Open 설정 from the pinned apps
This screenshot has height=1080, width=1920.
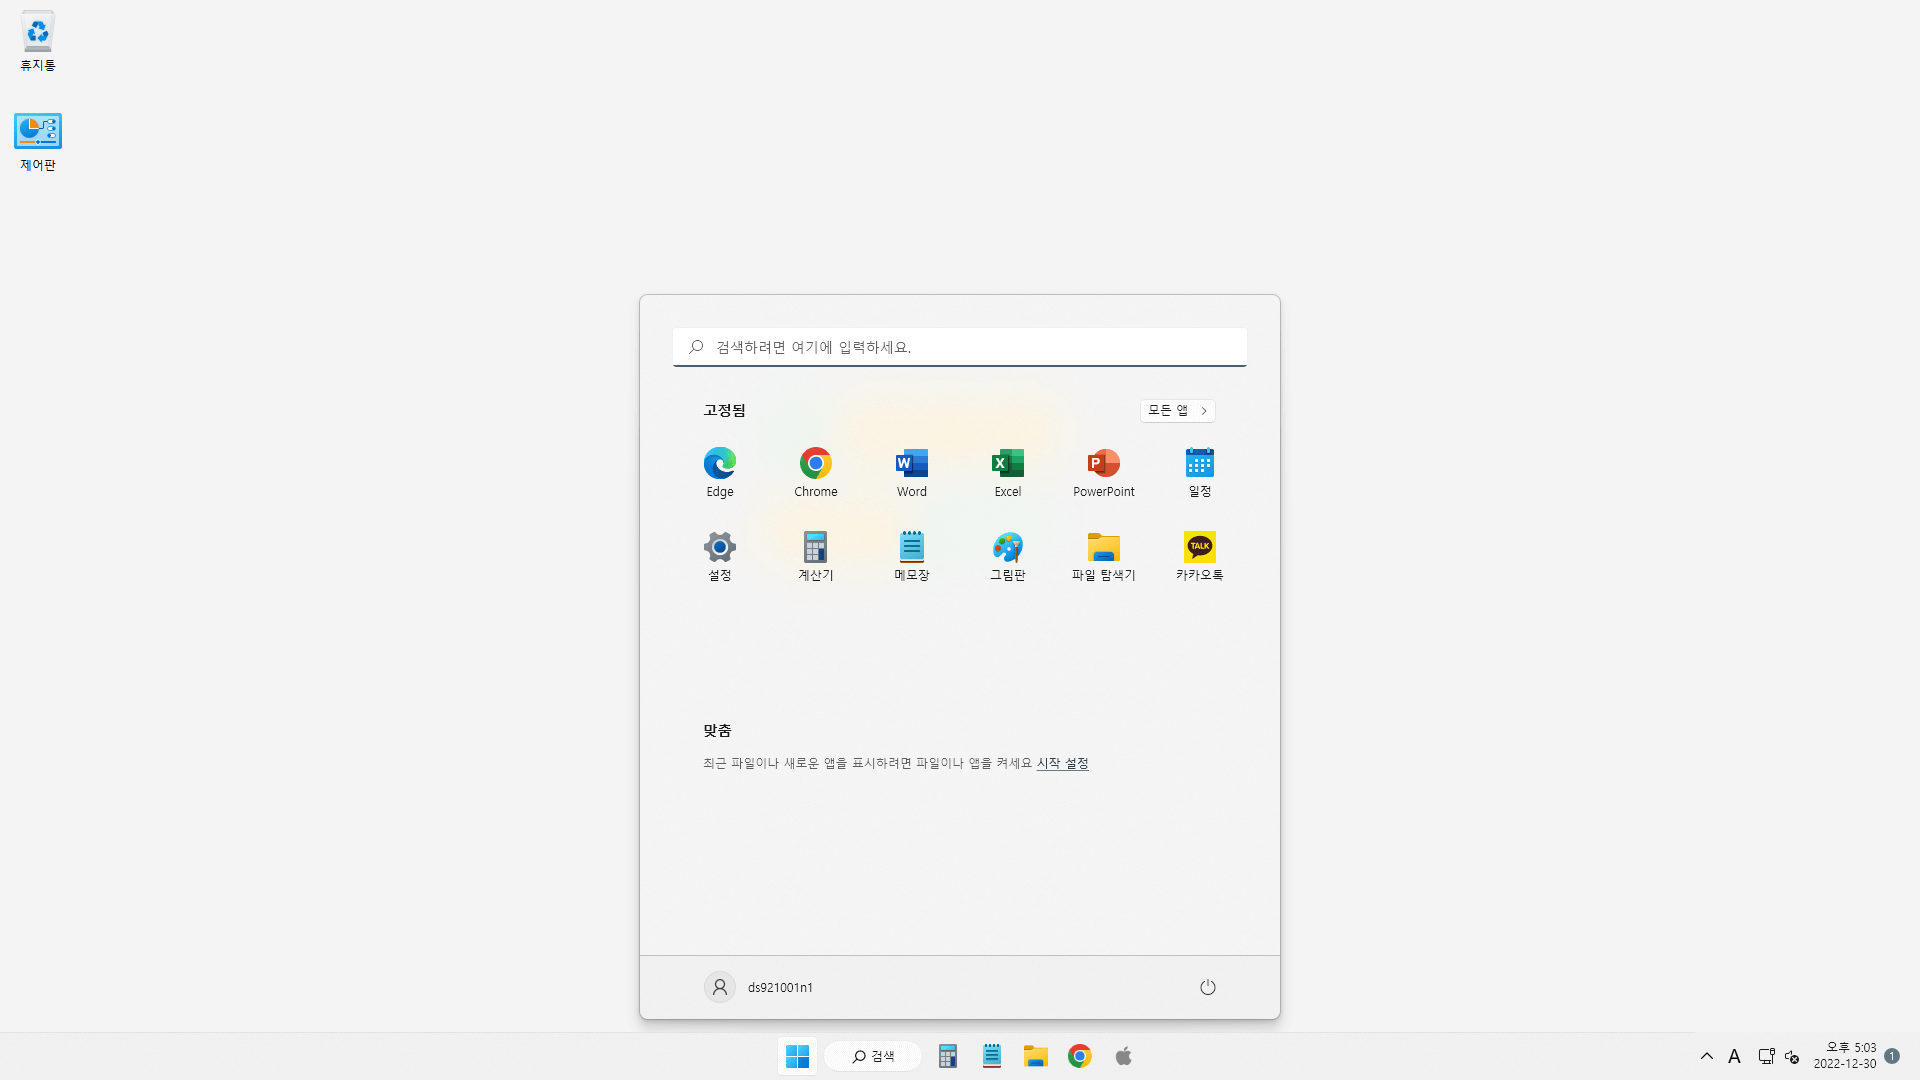pyautogui.click(x=720, y=556)
